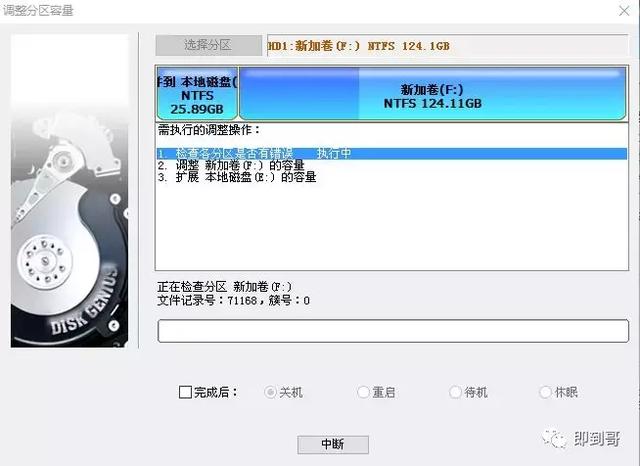Choose the 待机 radio option
This screenshot has width=640, height=466.
point(455,392)
